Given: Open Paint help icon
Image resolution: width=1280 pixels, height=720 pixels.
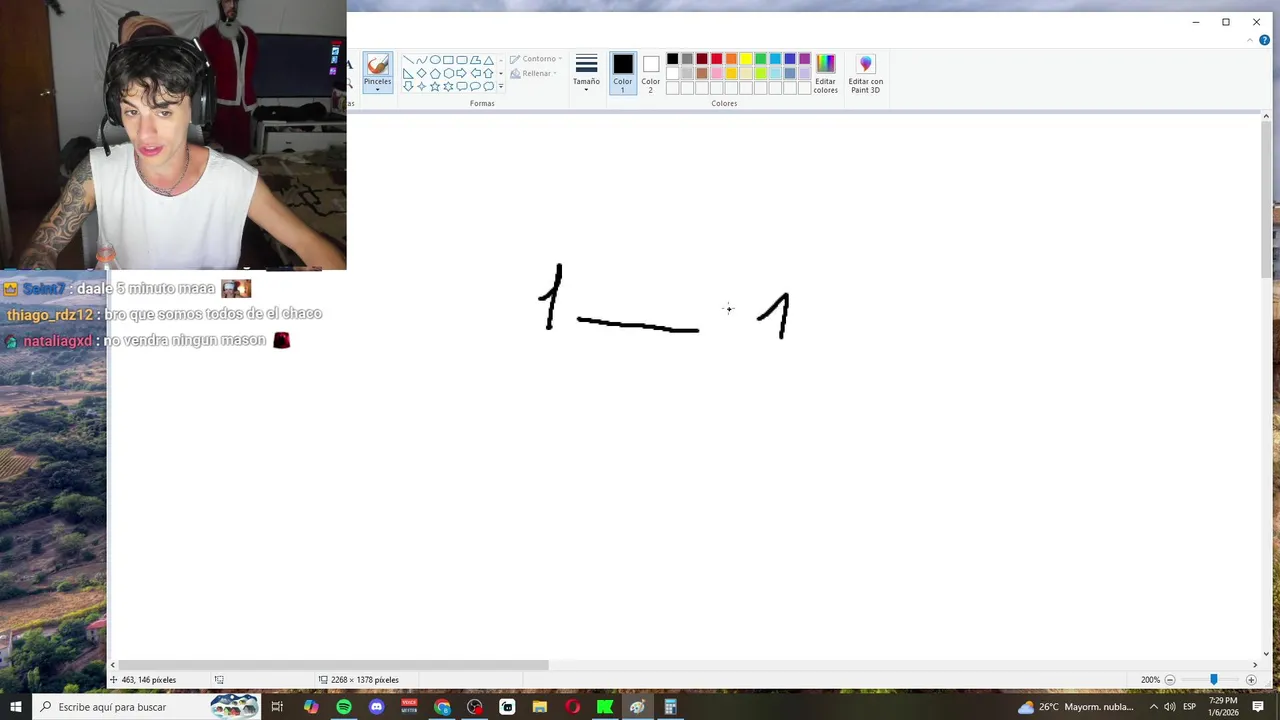Looking at the screenshot, I should coord(1265,41).
